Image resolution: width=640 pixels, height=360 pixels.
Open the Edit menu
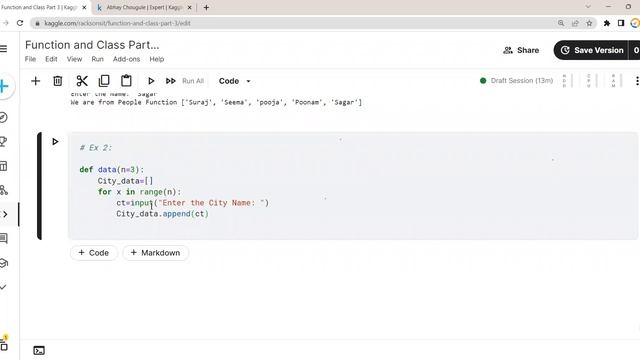(51, 59)
